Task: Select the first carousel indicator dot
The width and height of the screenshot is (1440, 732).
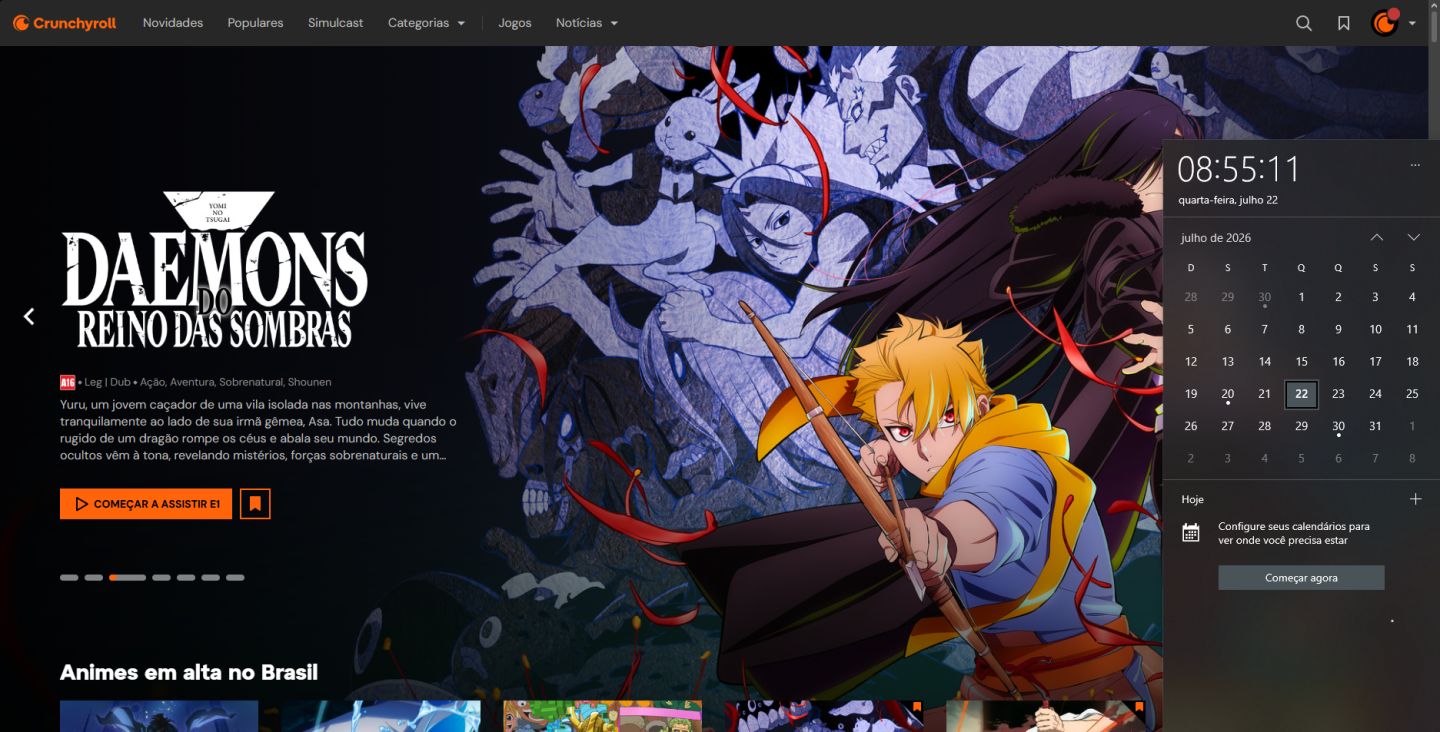Action: (69, 577)
